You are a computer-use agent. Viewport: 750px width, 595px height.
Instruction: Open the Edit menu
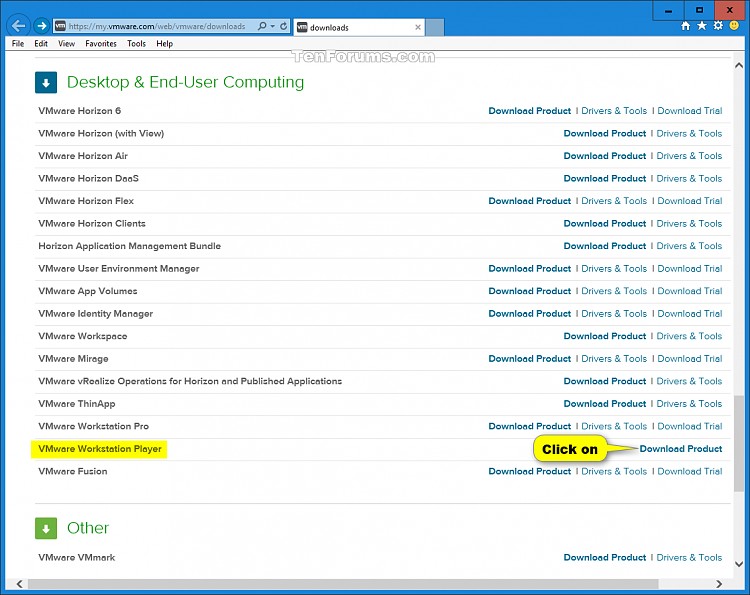[x=41, y=44]
